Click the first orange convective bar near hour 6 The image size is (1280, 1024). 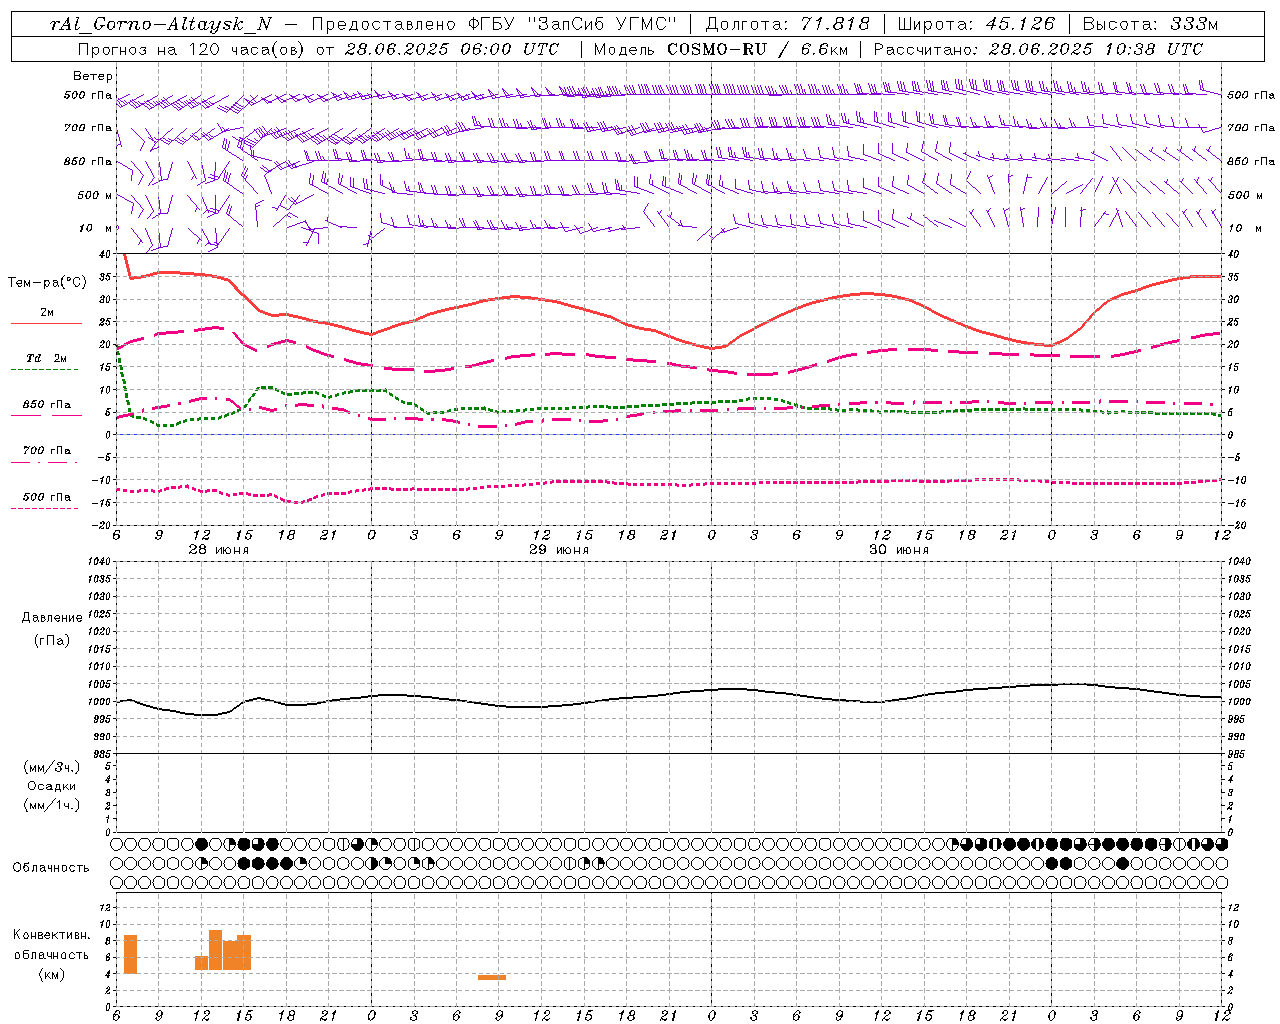tap(130, 954)
